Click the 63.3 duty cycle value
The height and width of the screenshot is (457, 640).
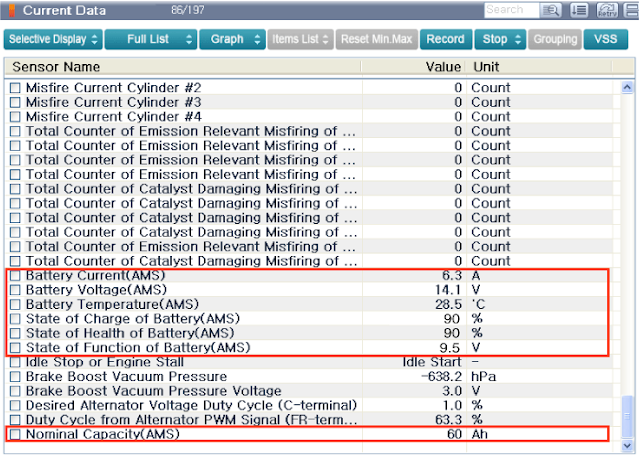tap(448, 420)
